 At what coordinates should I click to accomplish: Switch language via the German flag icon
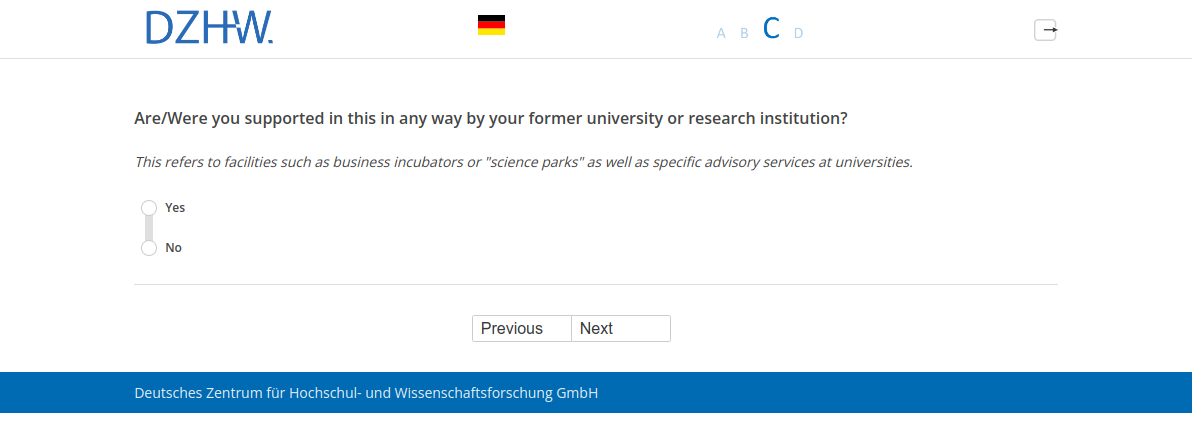pos(491,26)
